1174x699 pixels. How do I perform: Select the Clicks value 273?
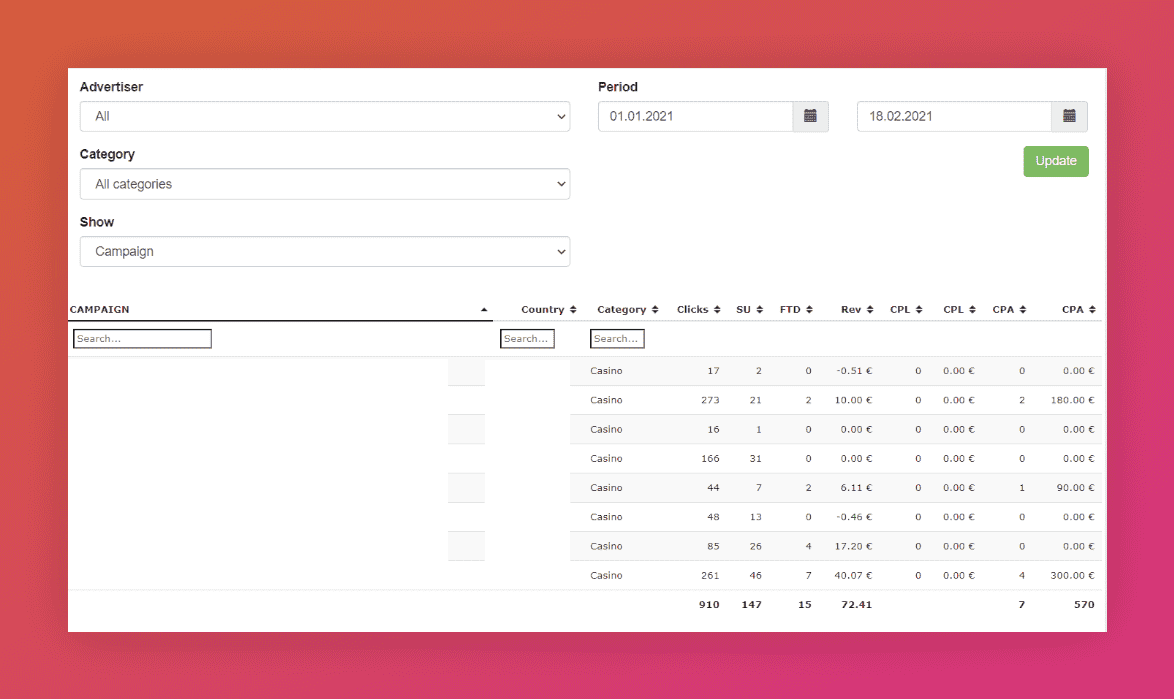tap(710, 400)
